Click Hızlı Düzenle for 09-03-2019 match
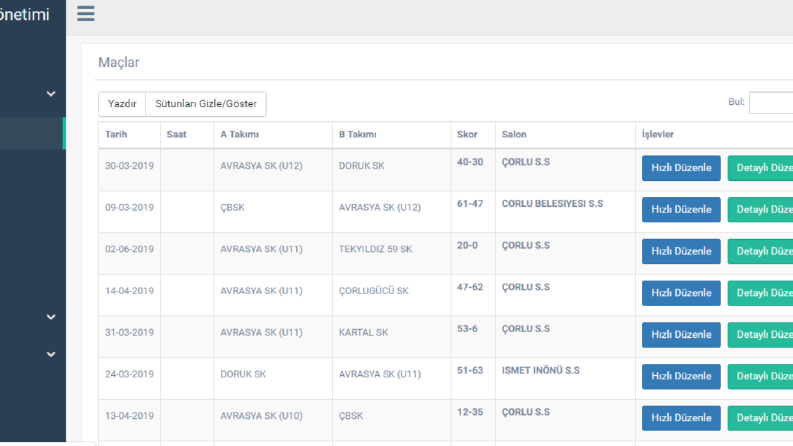 click(x=681, y=209)
